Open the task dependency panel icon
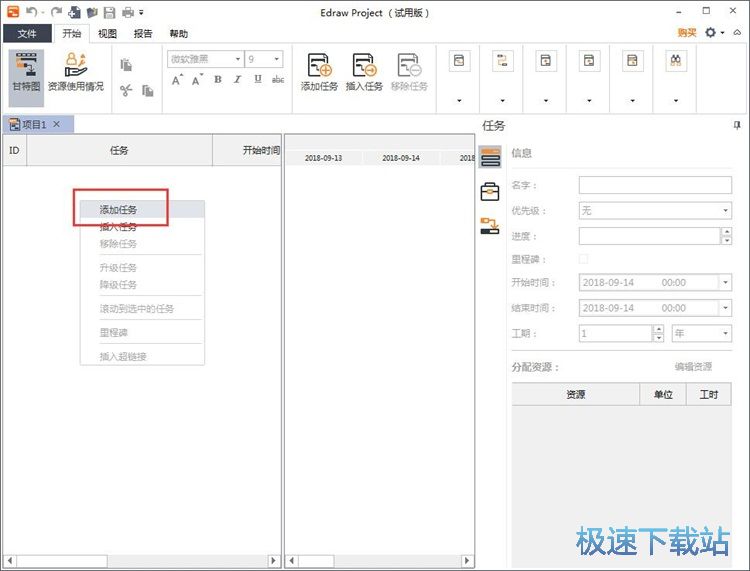The height and width of the screenshot is (571, 750). coord(490,226)
